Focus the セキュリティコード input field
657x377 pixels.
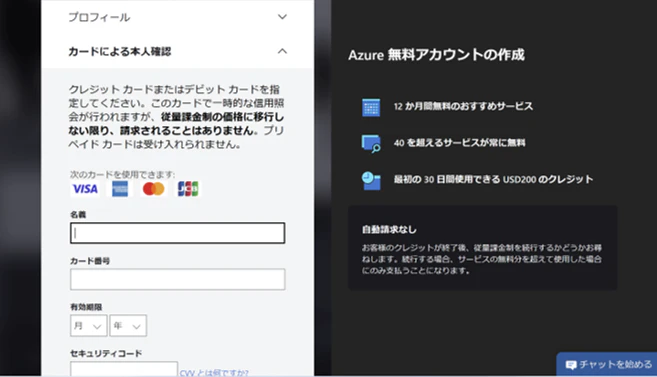point(124,369)
